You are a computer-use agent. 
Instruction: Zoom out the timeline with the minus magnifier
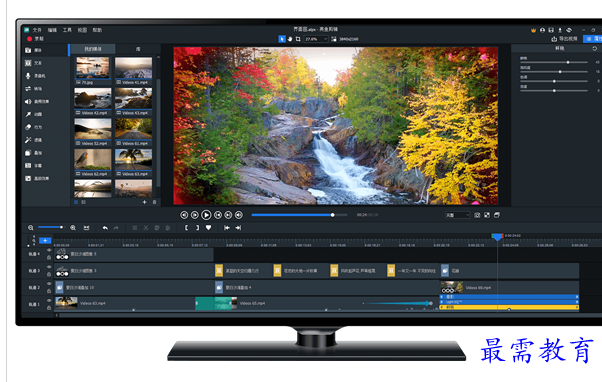31,228
